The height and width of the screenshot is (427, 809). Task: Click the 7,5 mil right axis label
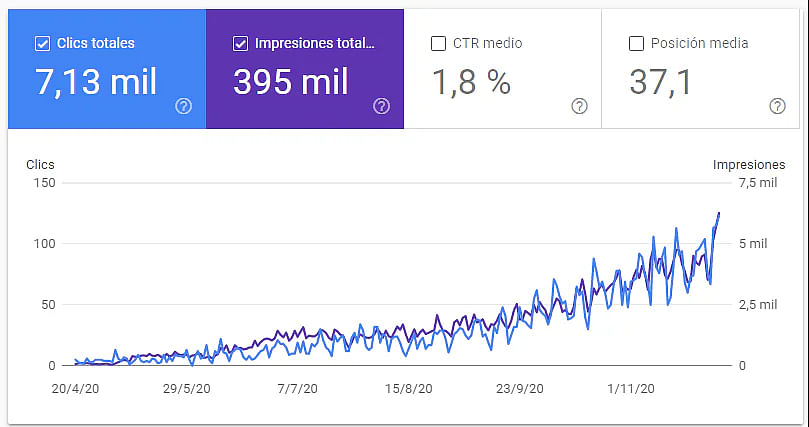(x=757, y=183)
